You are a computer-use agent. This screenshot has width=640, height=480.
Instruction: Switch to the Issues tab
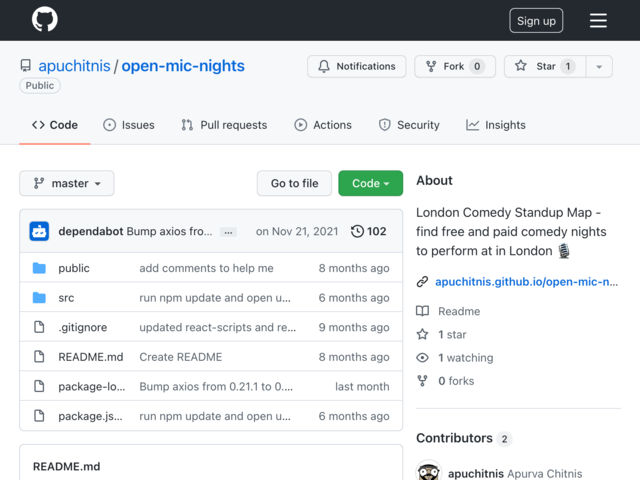tap(129, 125)
